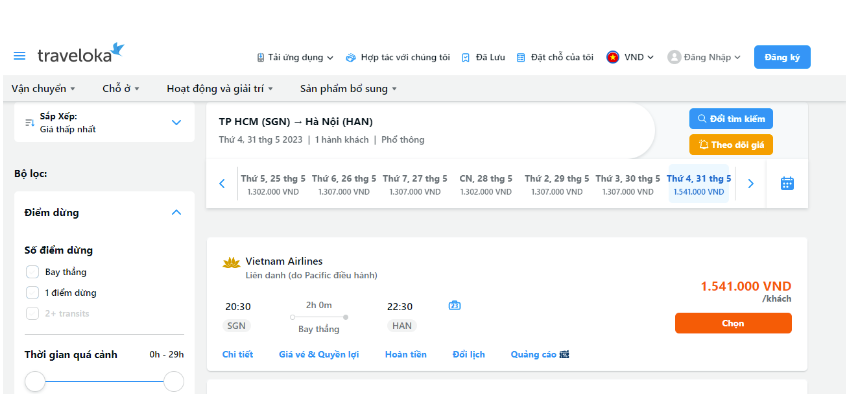Image resolution: width=848 pixels, height=394 pixels.
Task: Click the orange Chọn button
Action: 733,323
